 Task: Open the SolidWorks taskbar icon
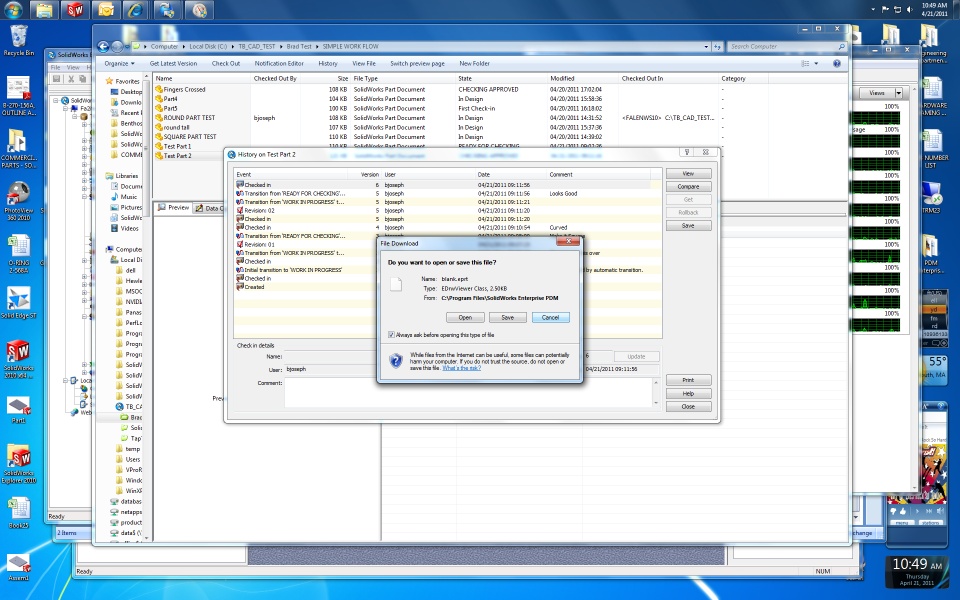tap(75, 10)
